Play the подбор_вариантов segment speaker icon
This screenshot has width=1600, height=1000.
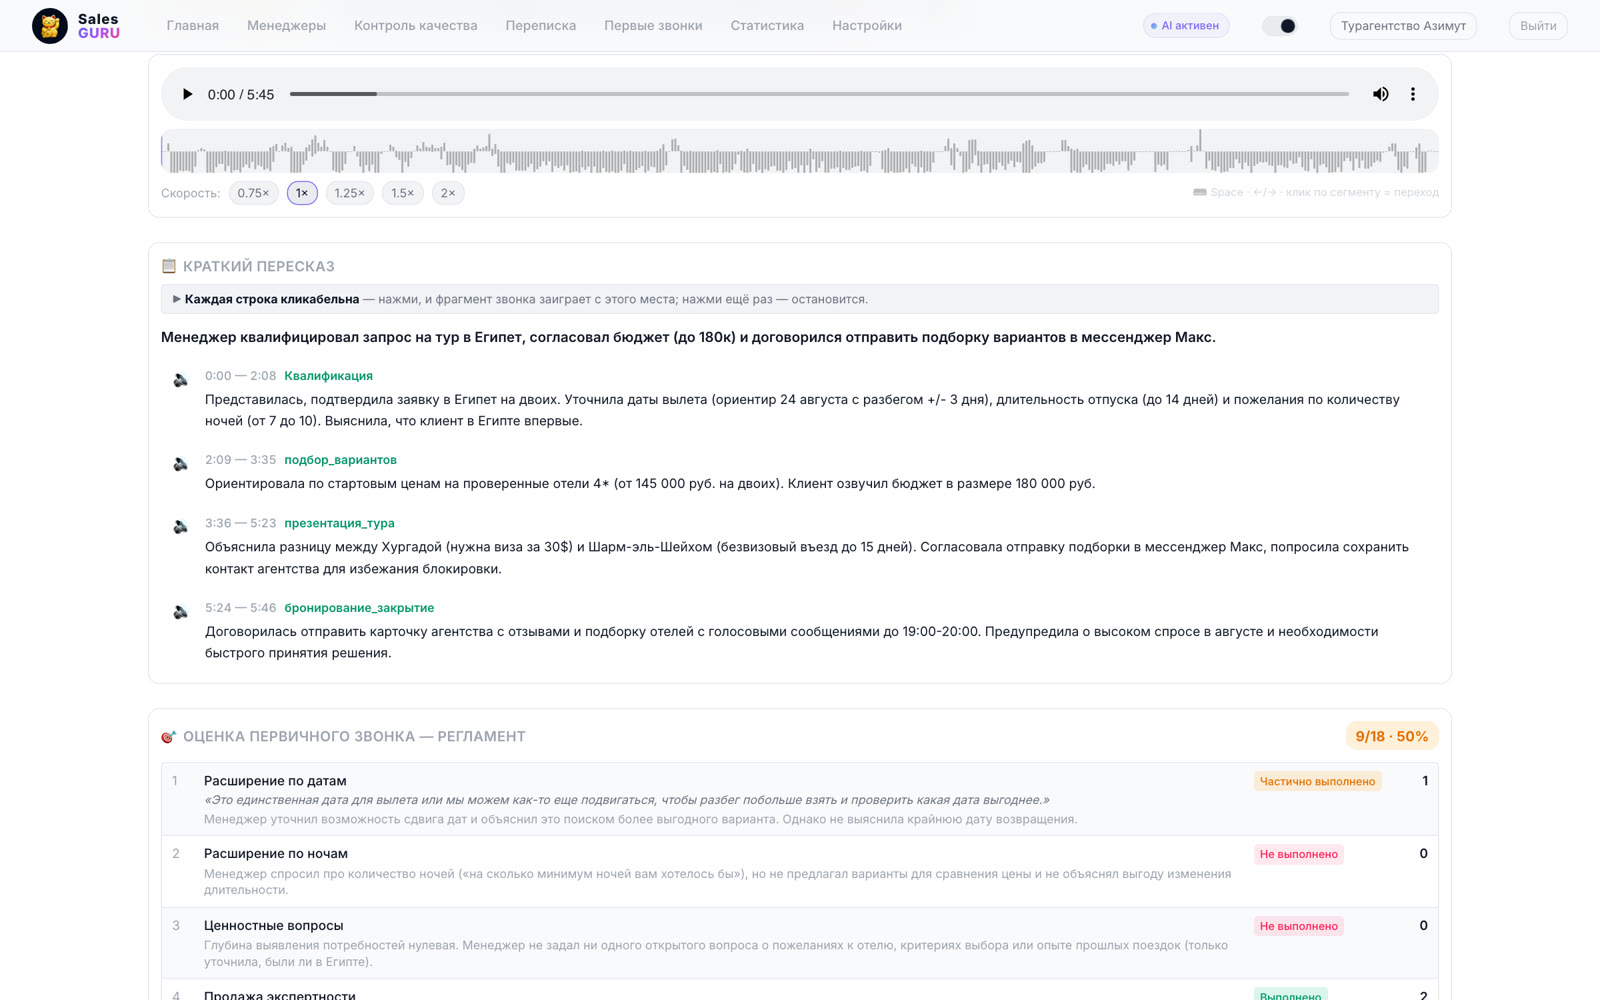coord(181,464)
